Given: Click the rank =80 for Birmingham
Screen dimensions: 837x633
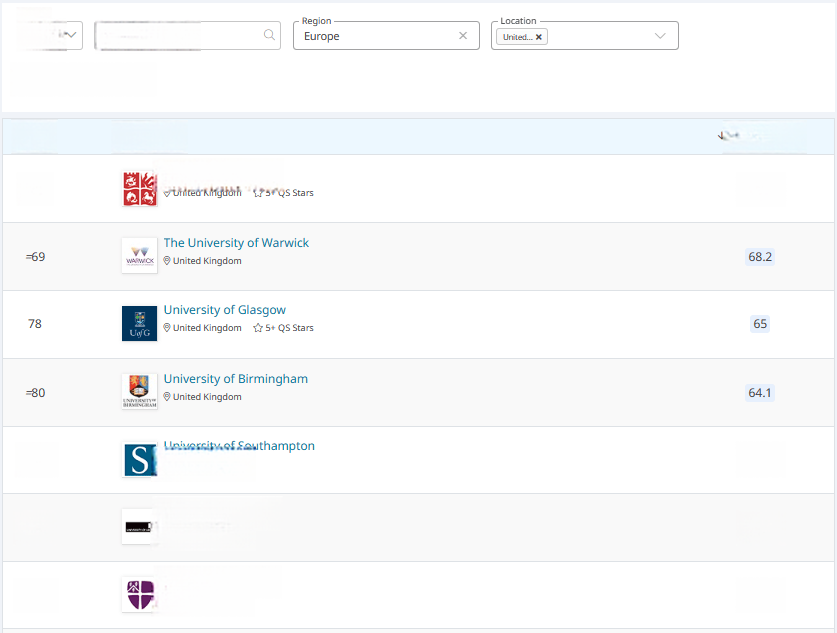Looking at the screenshot, I should point(35,393).
